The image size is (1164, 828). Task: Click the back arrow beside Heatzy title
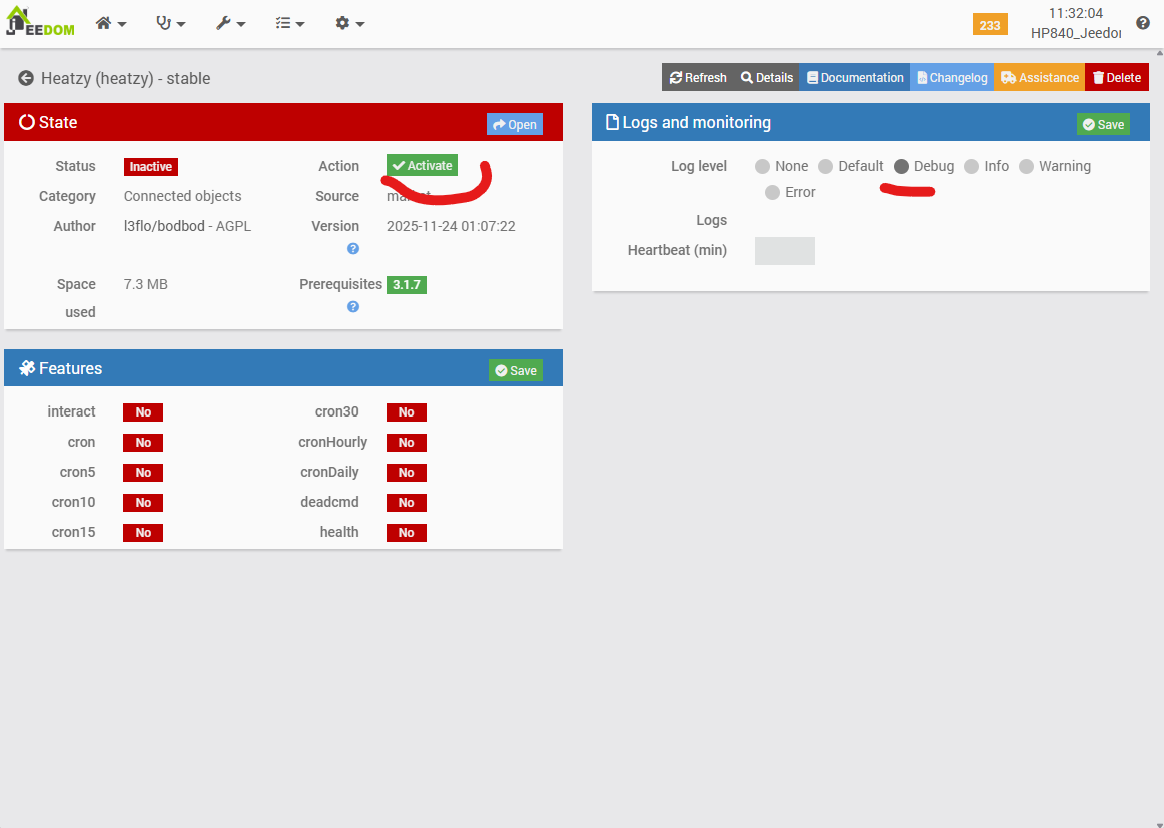(x=26, y=78)
